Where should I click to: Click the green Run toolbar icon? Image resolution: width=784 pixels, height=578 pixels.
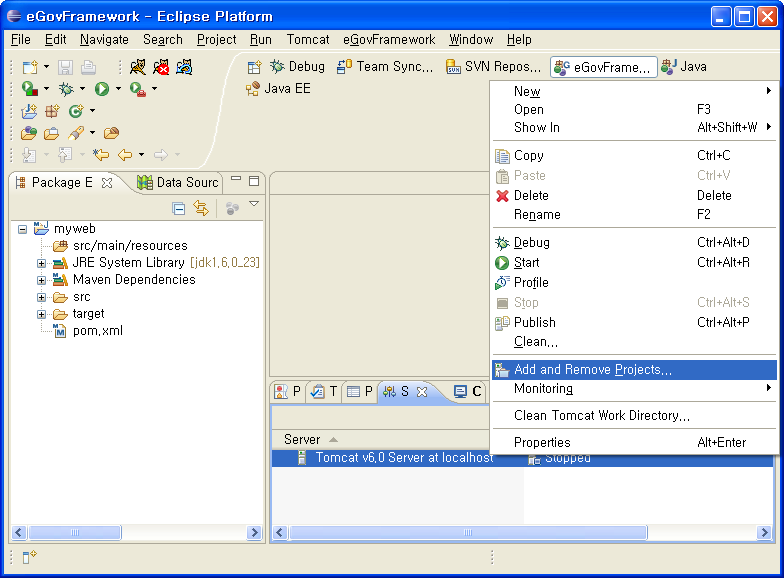(x=102, y=89)
